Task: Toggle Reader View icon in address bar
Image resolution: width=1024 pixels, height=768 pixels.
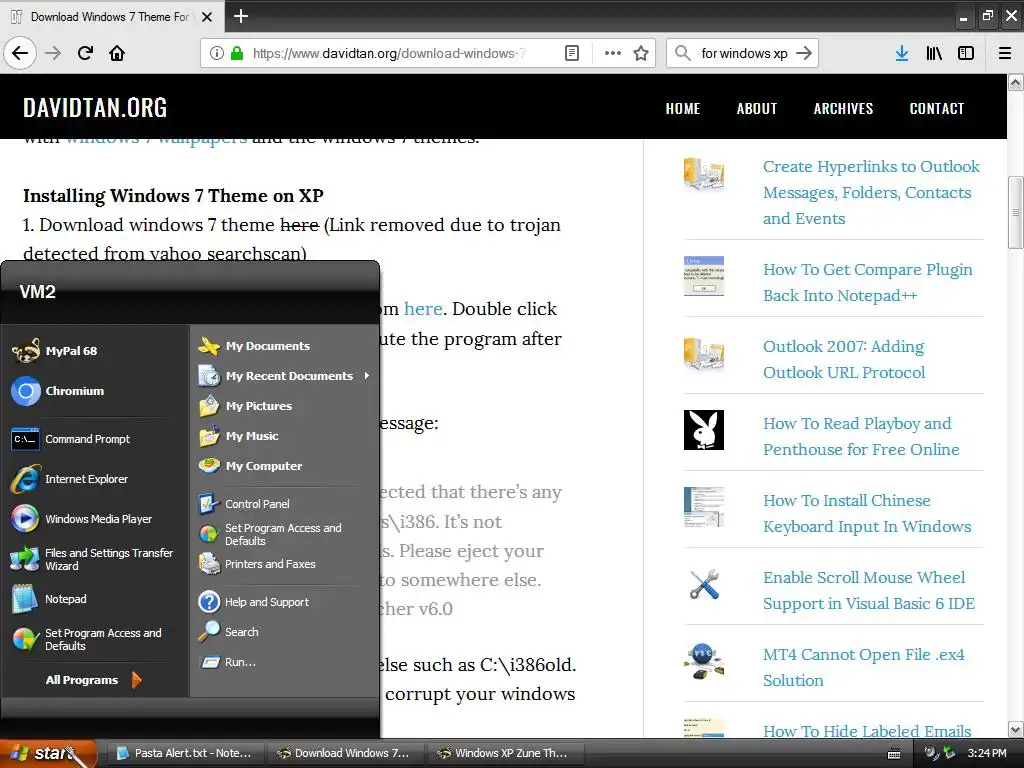Action: click(x=571, y=53)
